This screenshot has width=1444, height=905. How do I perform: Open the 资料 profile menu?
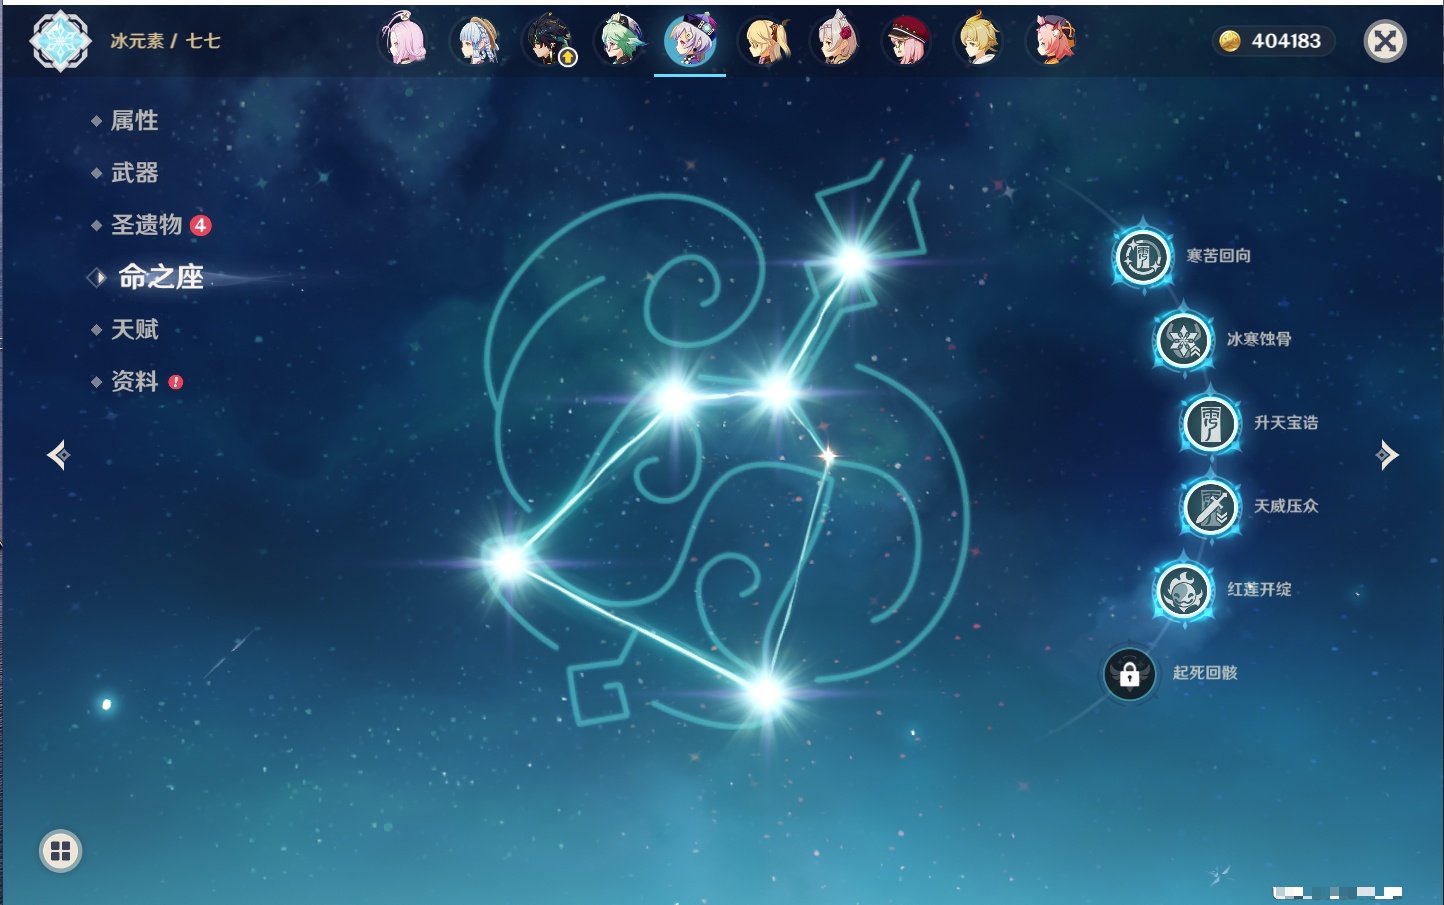pos(133,381)
